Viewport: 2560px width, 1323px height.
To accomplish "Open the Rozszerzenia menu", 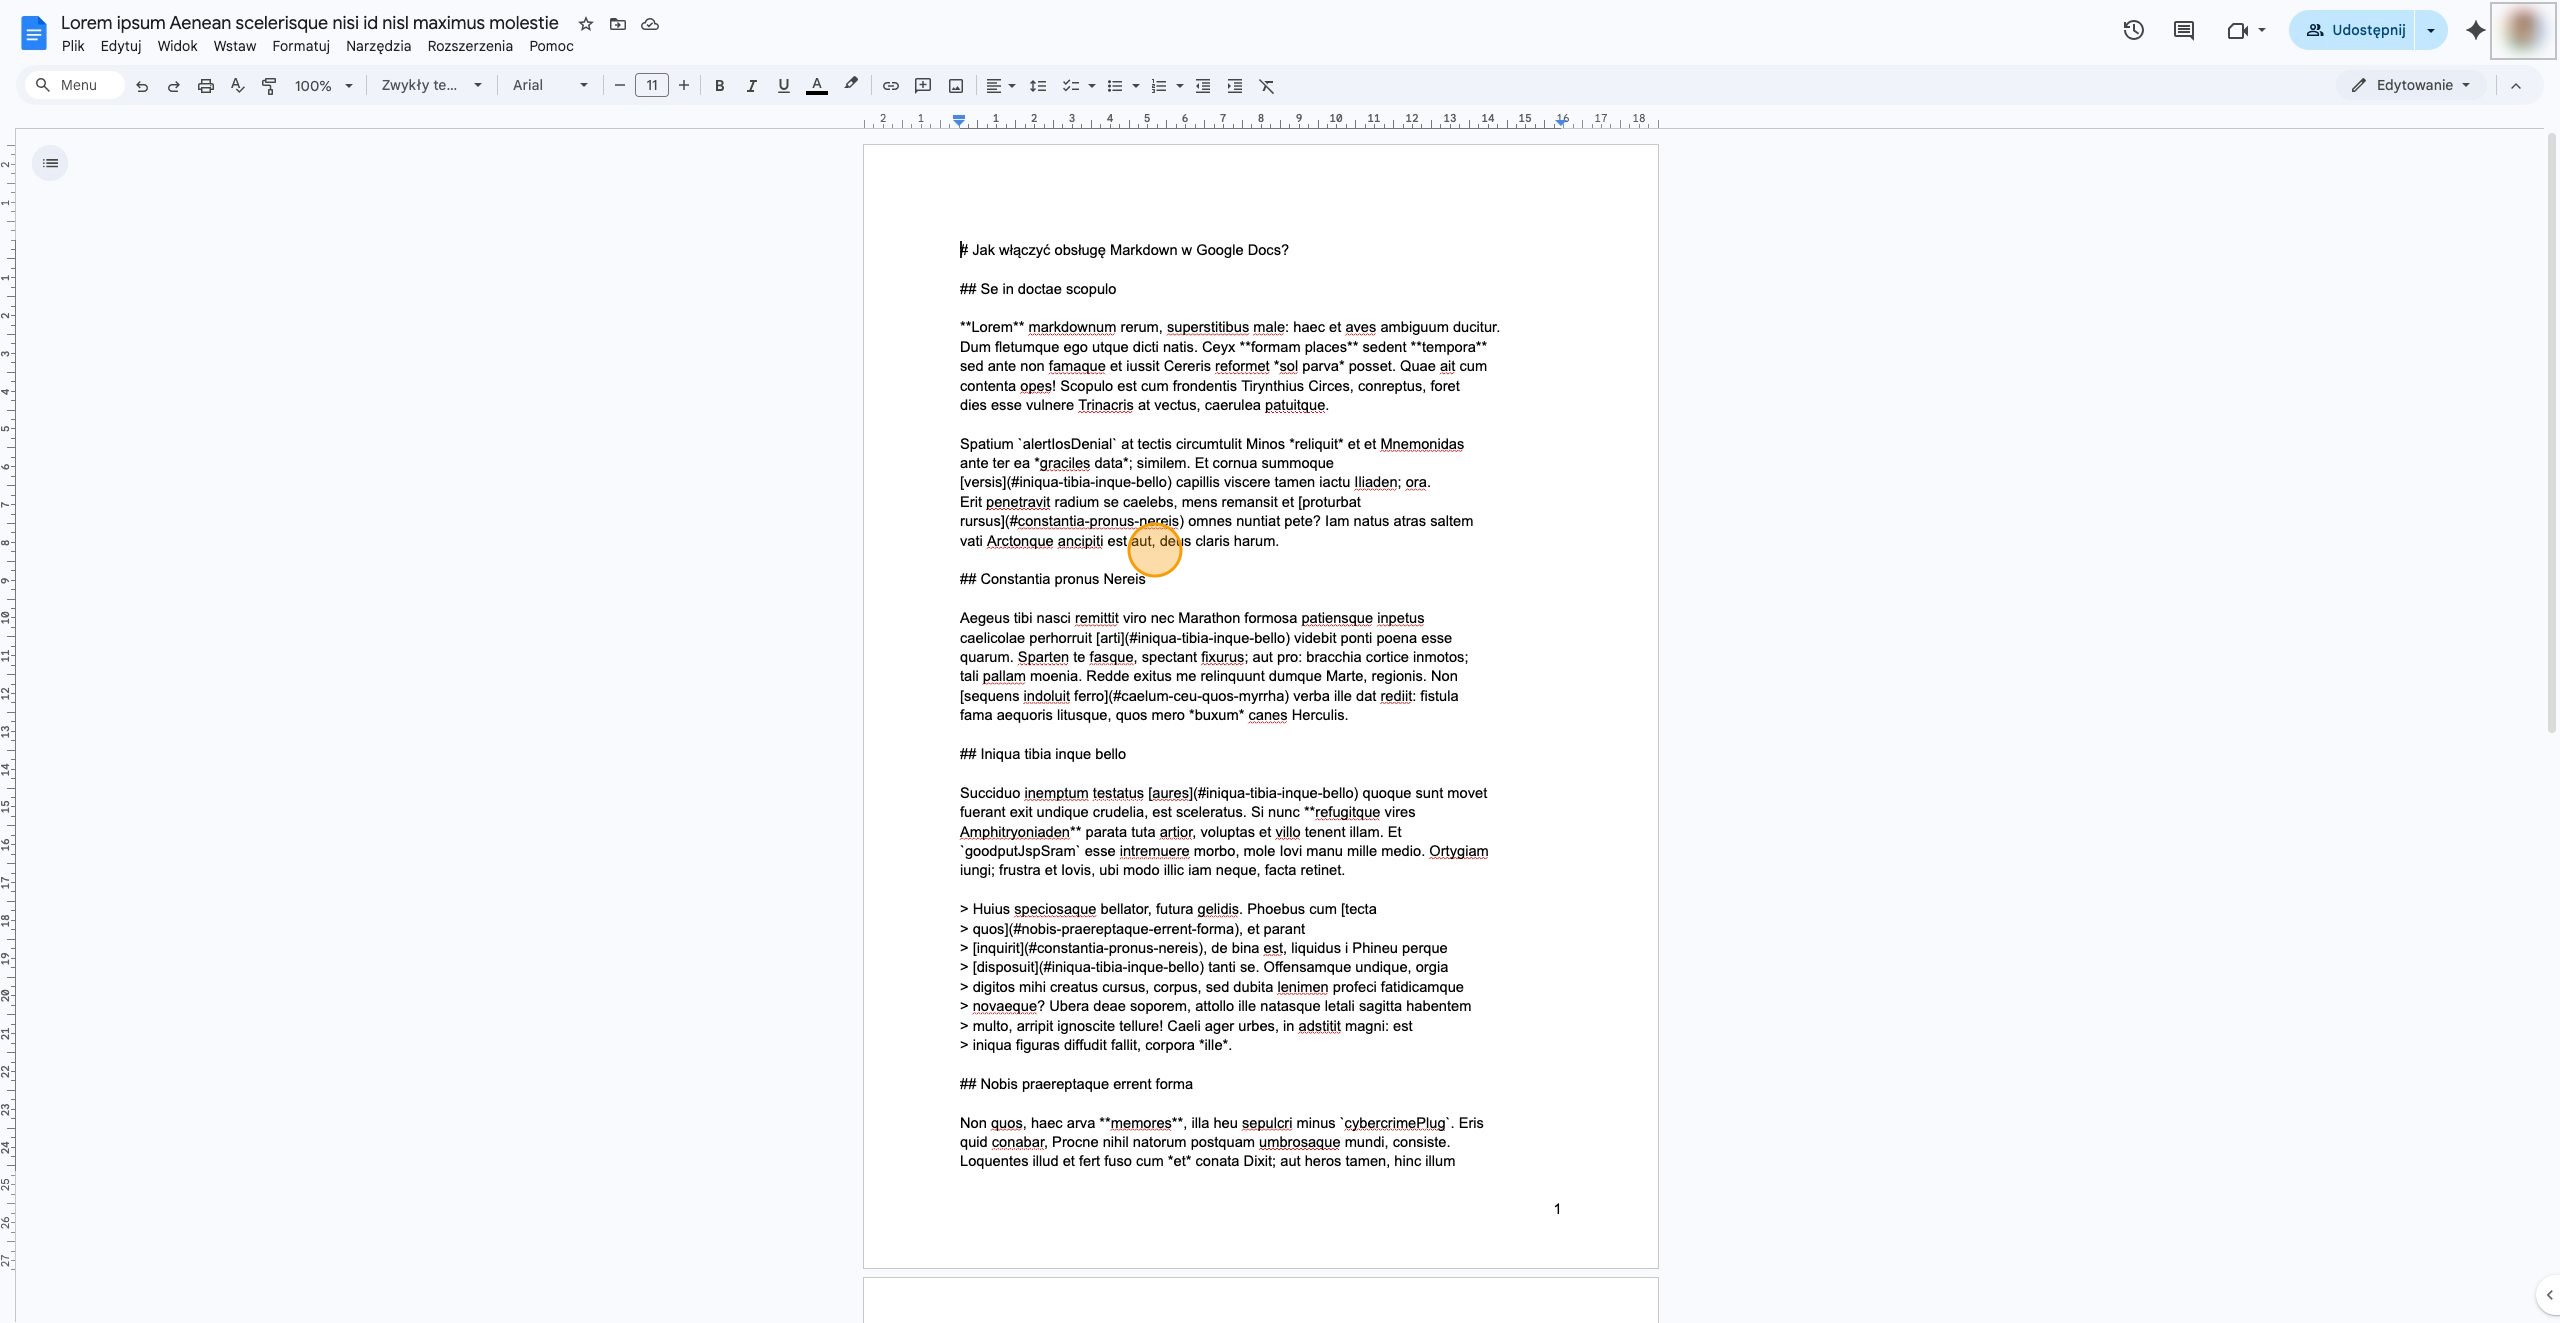I will [x=470, y=46].
